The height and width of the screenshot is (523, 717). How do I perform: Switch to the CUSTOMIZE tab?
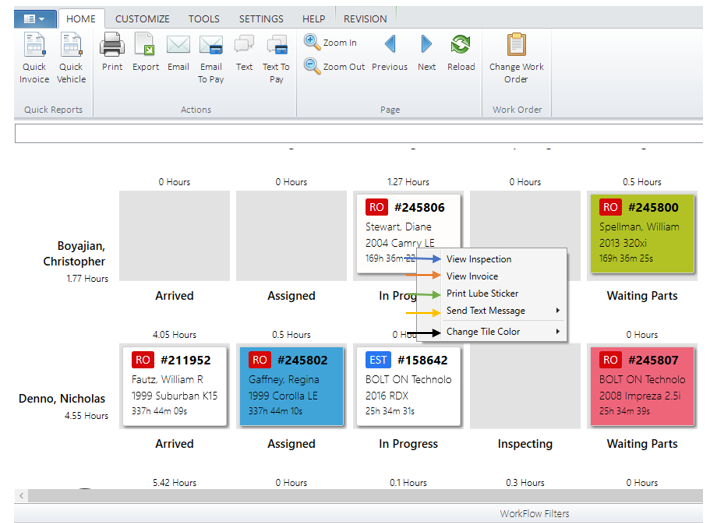point(141,19)
